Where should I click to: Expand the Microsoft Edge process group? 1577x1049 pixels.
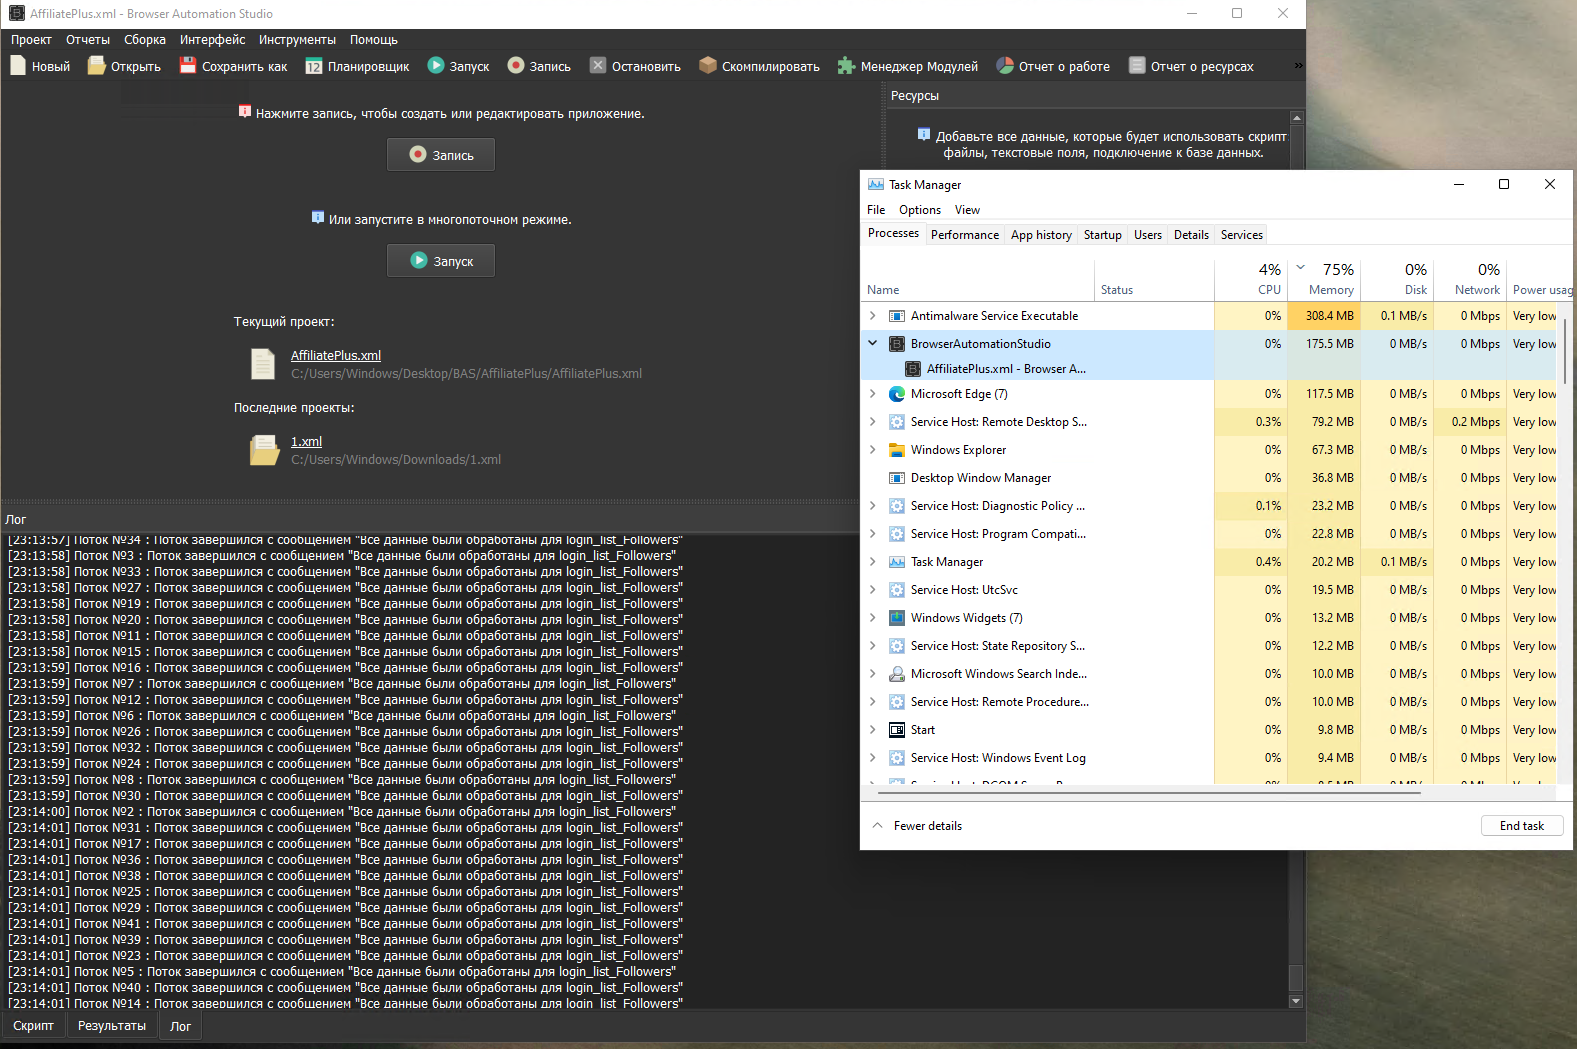873,394
